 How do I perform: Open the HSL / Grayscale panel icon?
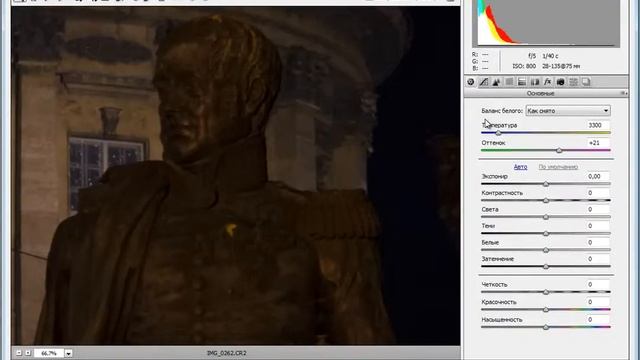coord(509,82)
